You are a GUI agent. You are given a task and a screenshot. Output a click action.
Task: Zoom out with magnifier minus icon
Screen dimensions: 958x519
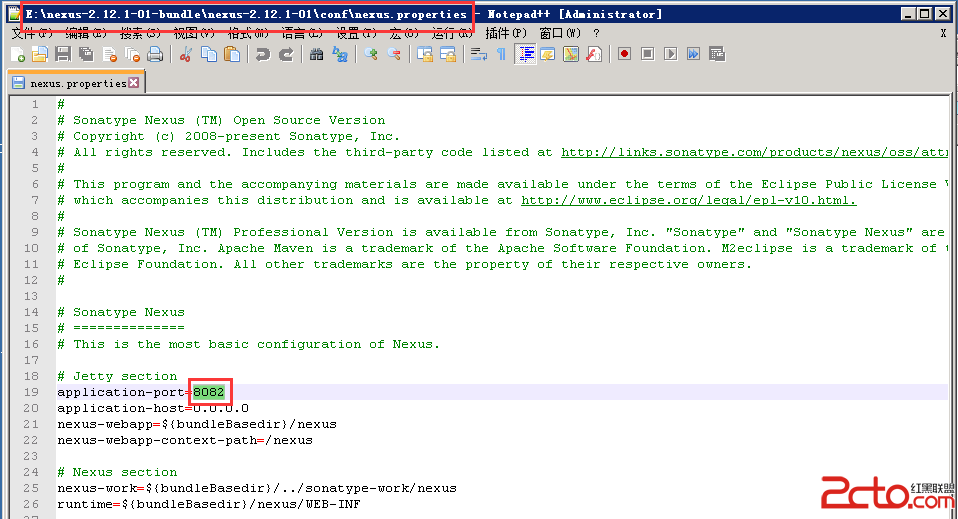coord(394,55)
